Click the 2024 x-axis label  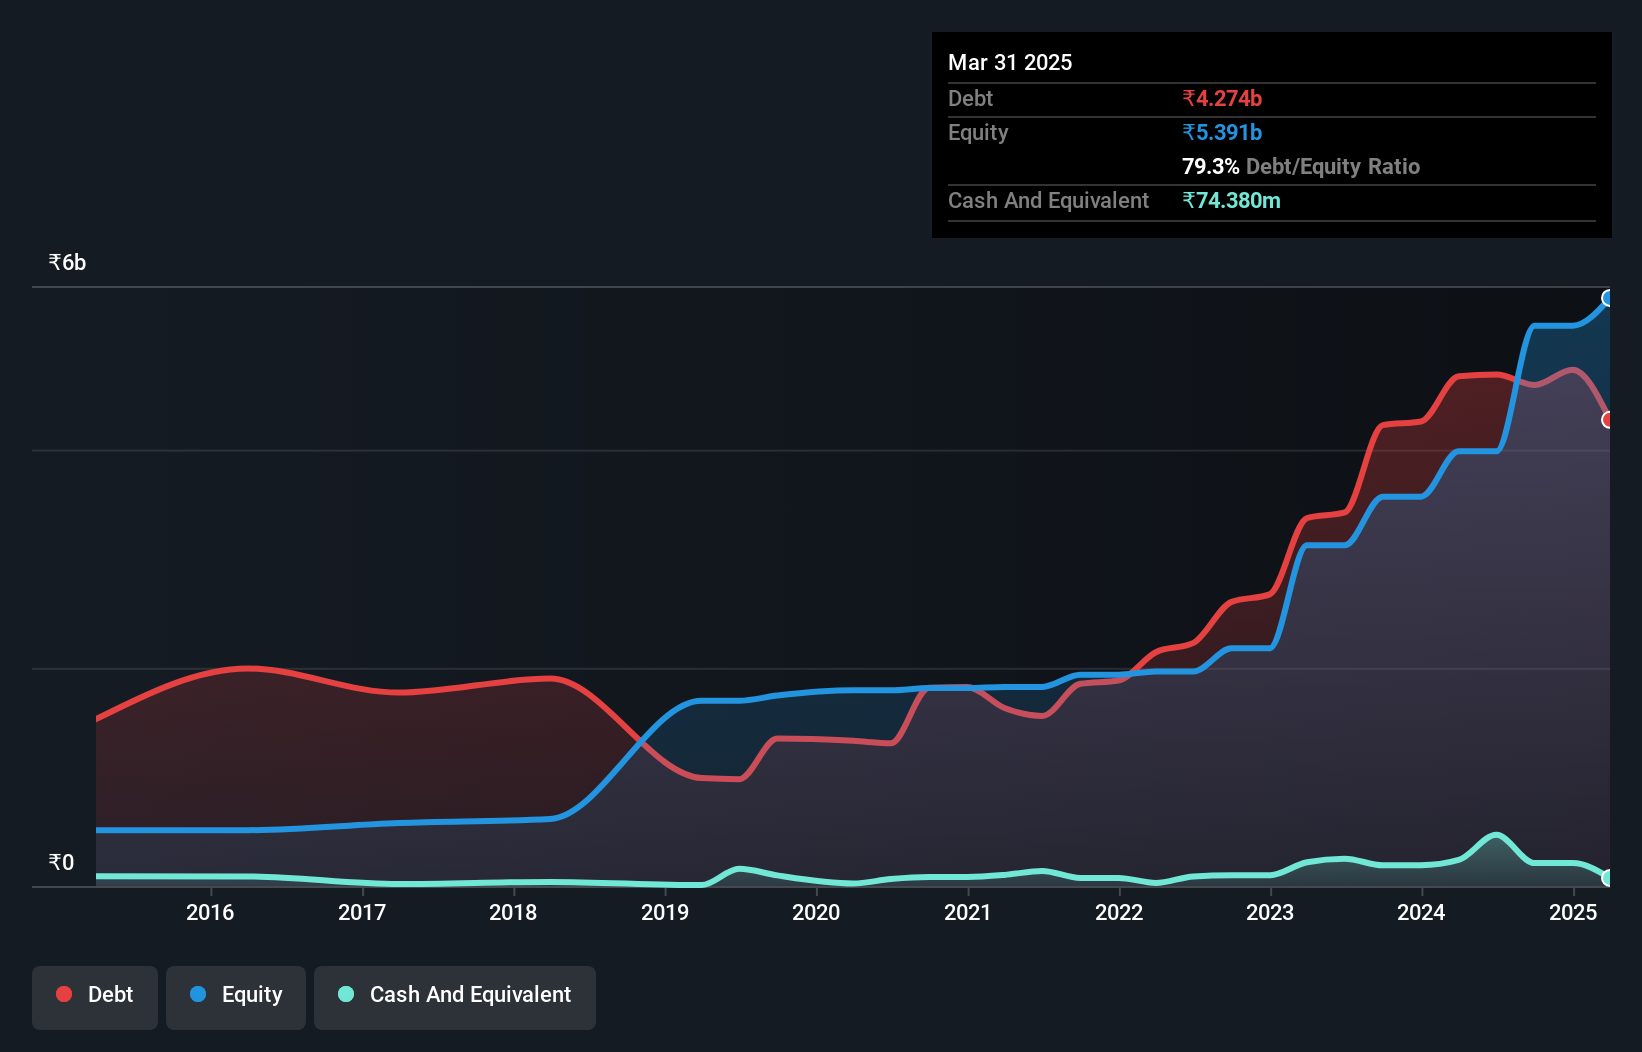1421,912
